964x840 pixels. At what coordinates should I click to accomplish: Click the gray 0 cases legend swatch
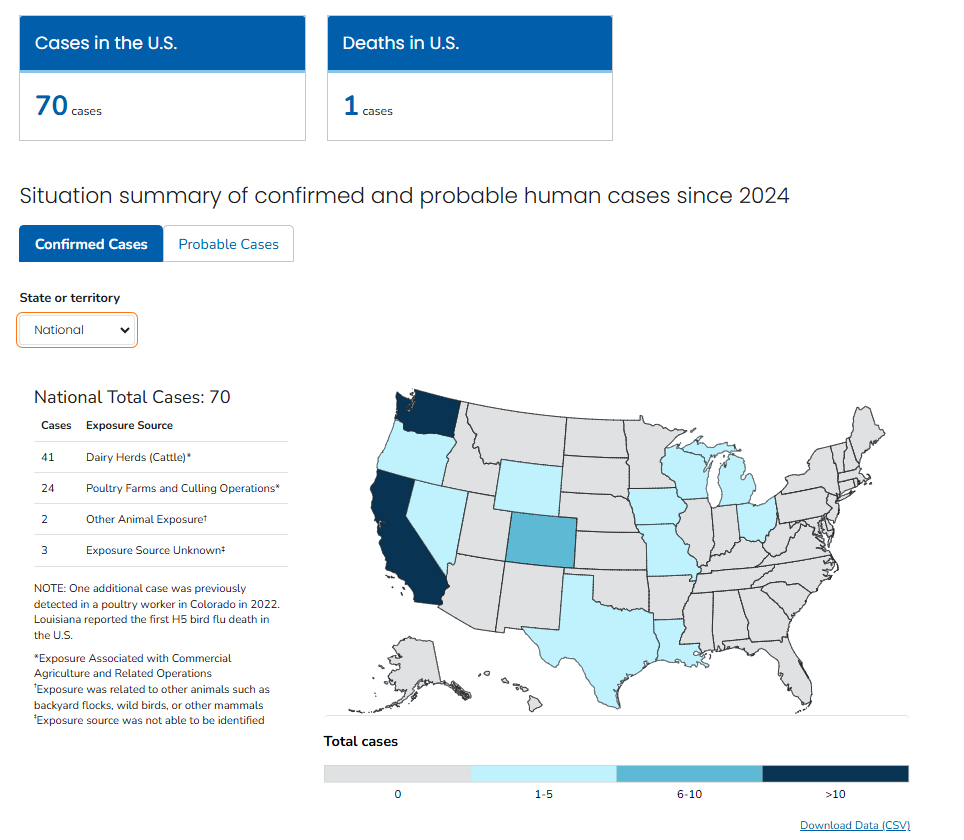(x=397, y=774)
